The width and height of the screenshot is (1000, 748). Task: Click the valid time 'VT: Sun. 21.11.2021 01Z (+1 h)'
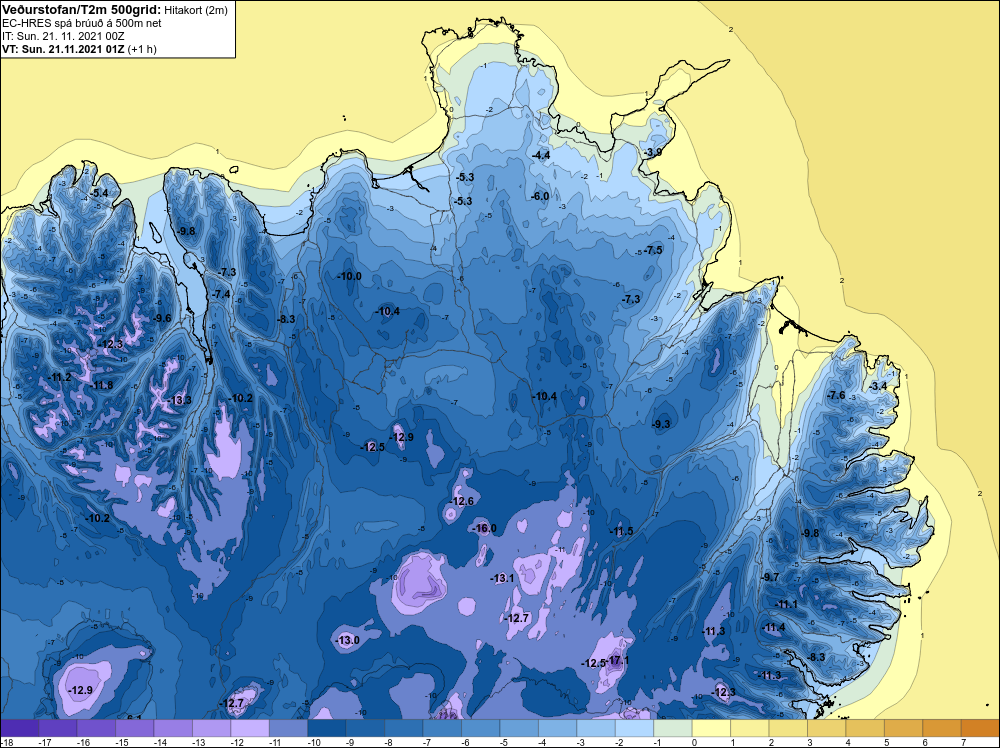point(79,49)
